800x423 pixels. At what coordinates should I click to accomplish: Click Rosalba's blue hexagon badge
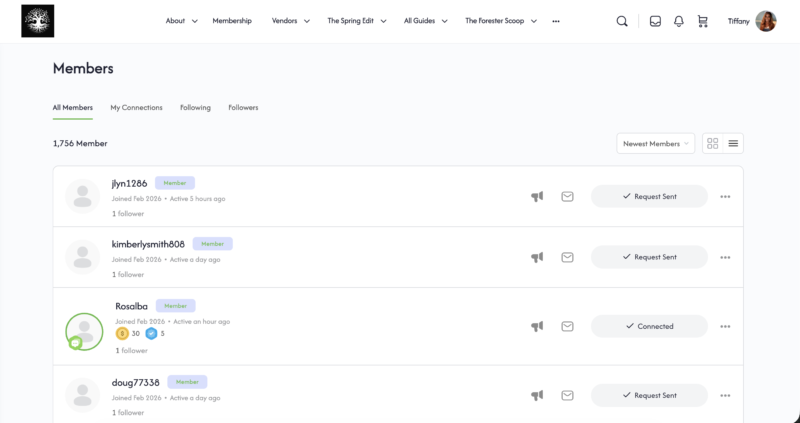pos(152,334)
